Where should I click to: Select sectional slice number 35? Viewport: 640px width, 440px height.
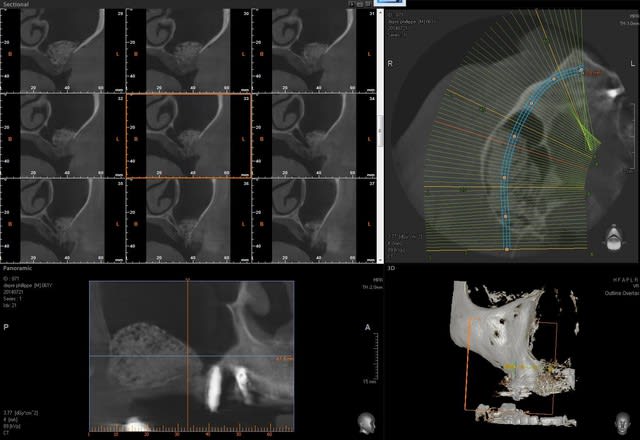coord(63,220)
